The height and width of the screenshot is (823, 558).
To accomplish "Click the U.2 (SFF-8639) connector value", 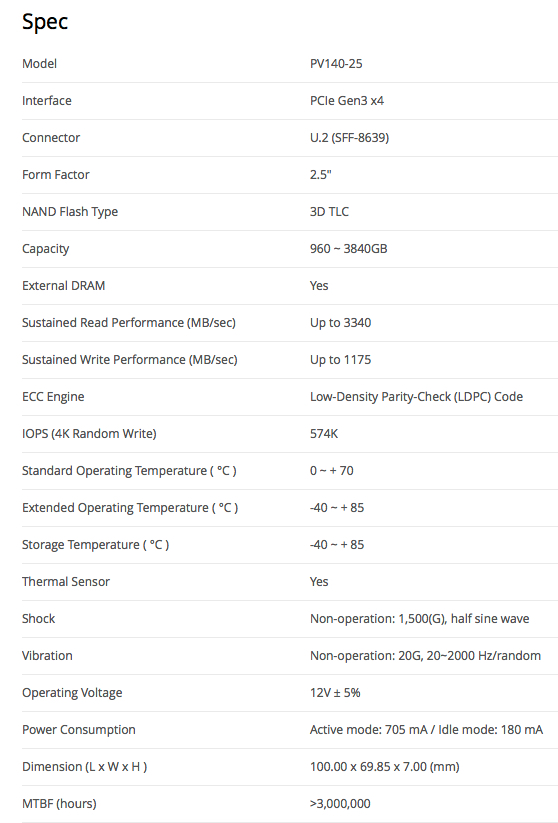I will pyautogui.click(x=349, y=138).
